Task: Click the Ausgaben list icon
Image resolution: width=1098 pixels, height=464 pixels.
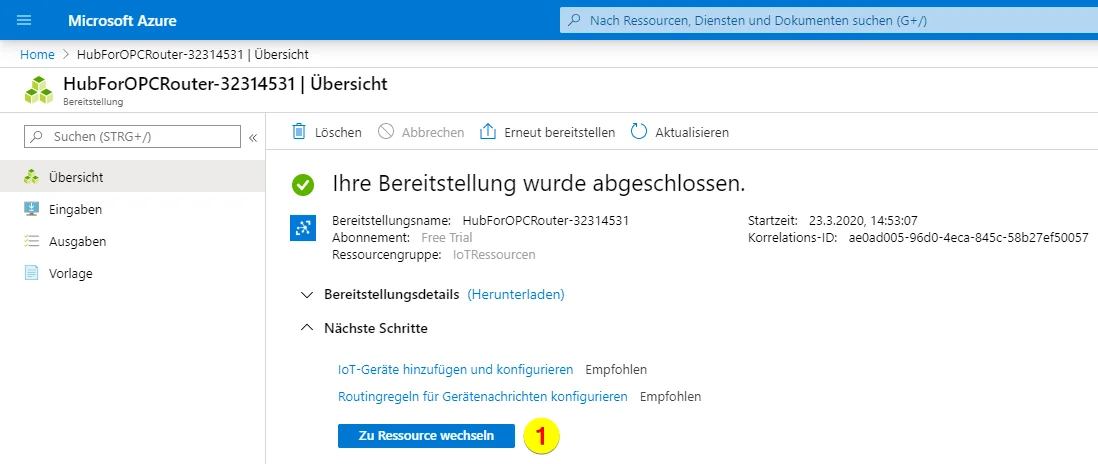Action: pyautogui.click(x=31, y=241)
